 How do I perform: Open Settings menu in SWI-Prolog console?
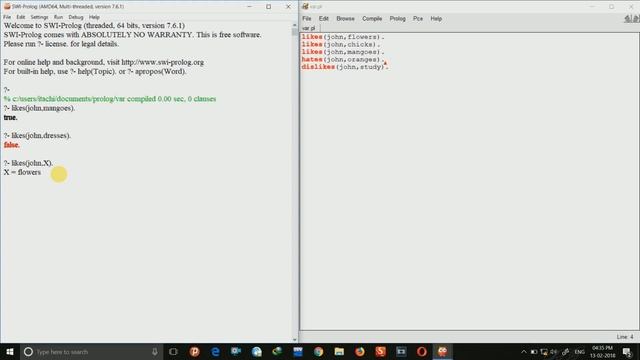tap(40, 17)
